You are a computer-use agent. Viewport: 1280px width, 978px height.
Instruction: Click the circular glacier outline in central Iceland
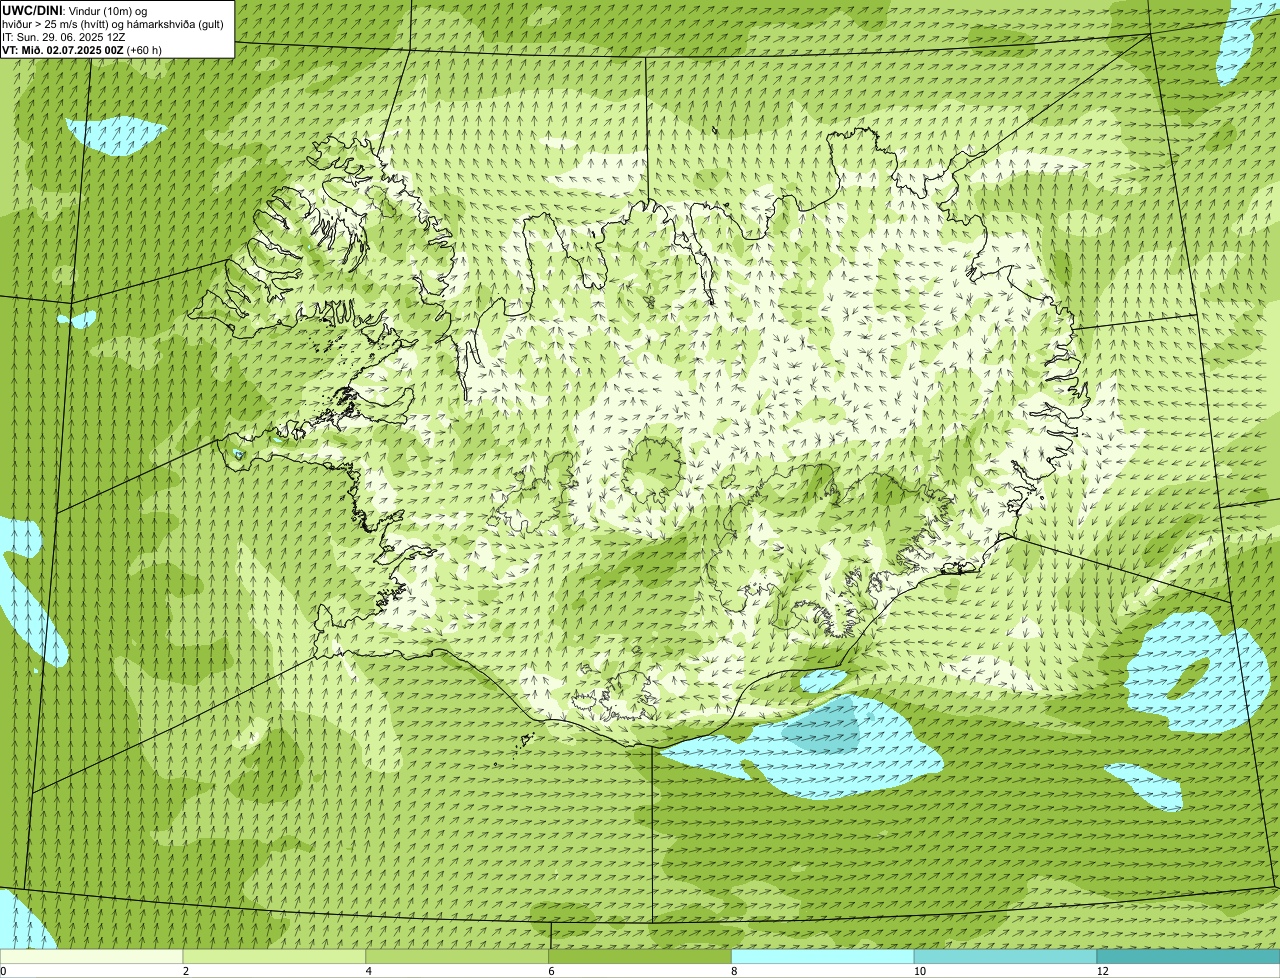pyautogui.click(x=653, y=470)
